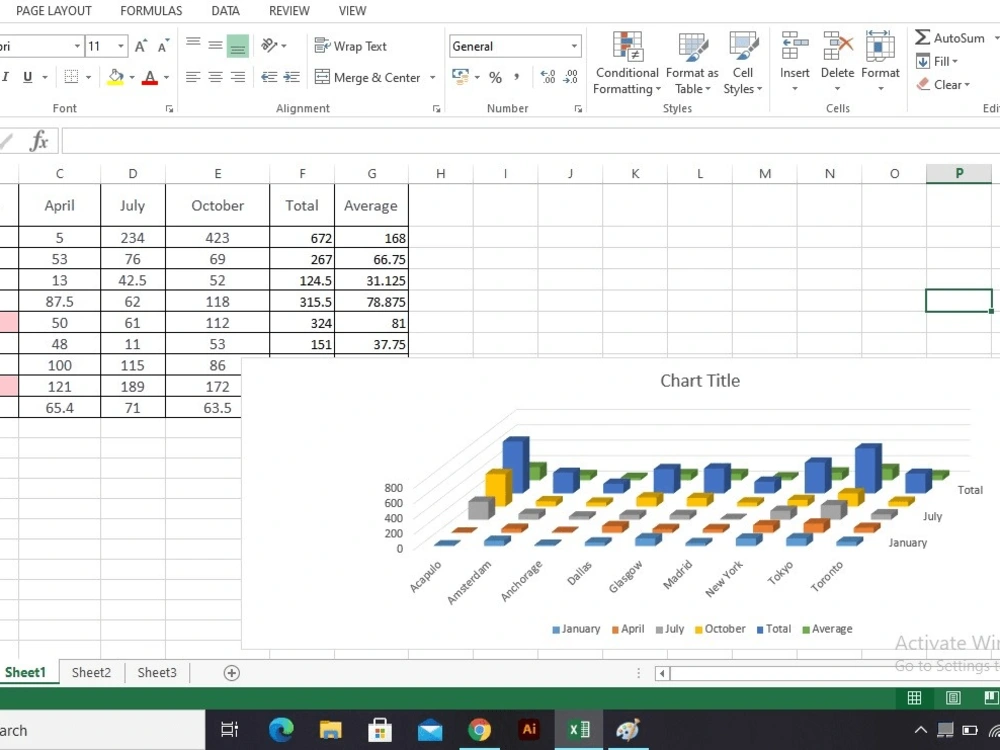Increase indent in the Alignment group
Viewport: 1000px width, 750px height.
291,77
